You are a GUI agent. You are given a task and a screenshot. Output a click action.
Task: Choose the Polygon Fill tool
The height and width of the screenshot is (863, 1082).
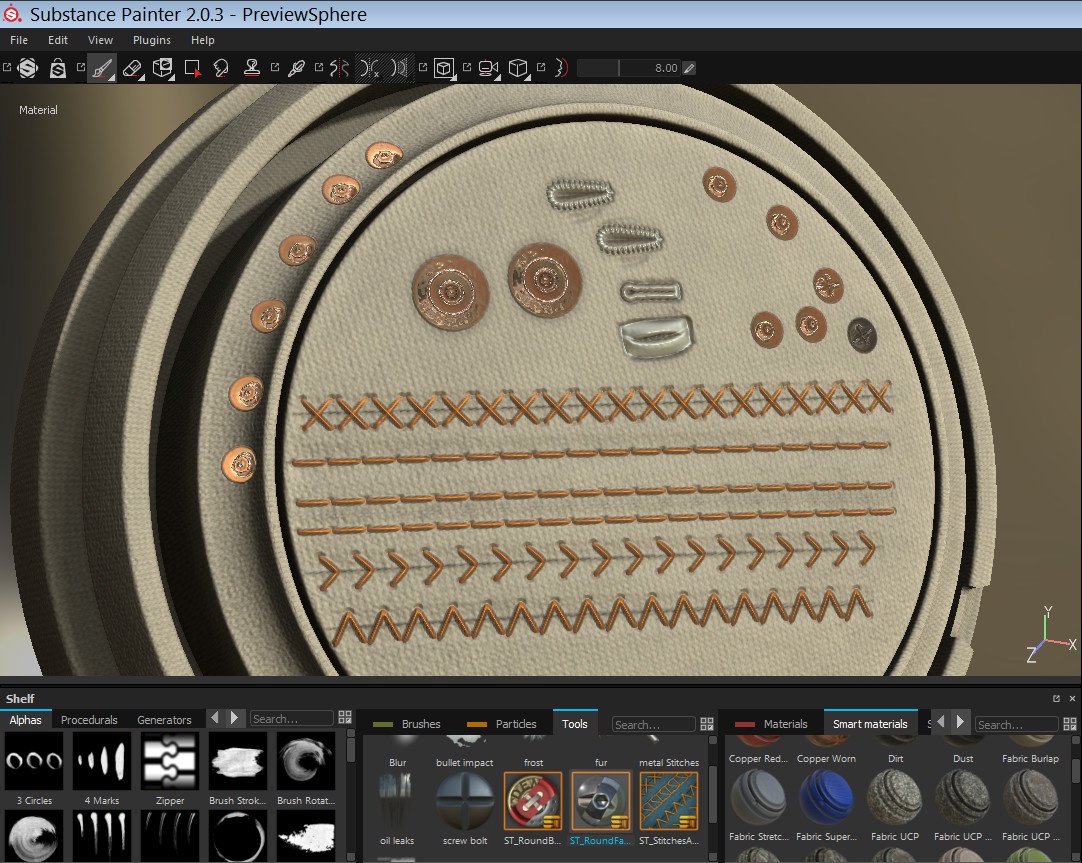click(x=193, y=68)
